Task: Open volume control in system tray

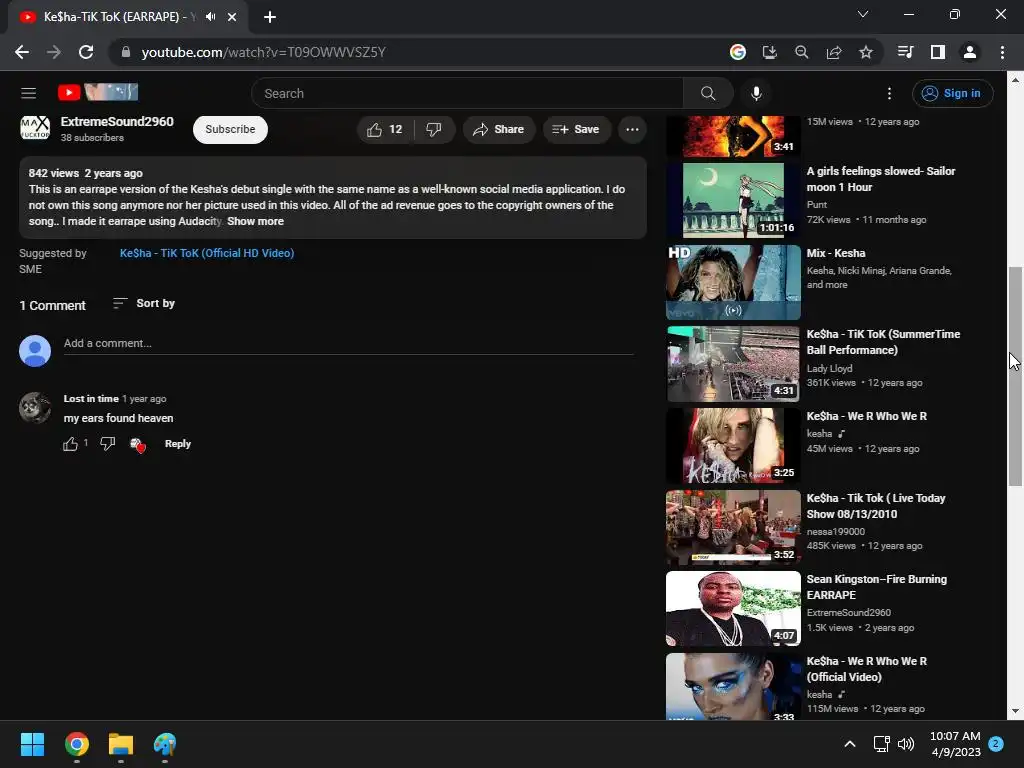Action: pos(906,744)
